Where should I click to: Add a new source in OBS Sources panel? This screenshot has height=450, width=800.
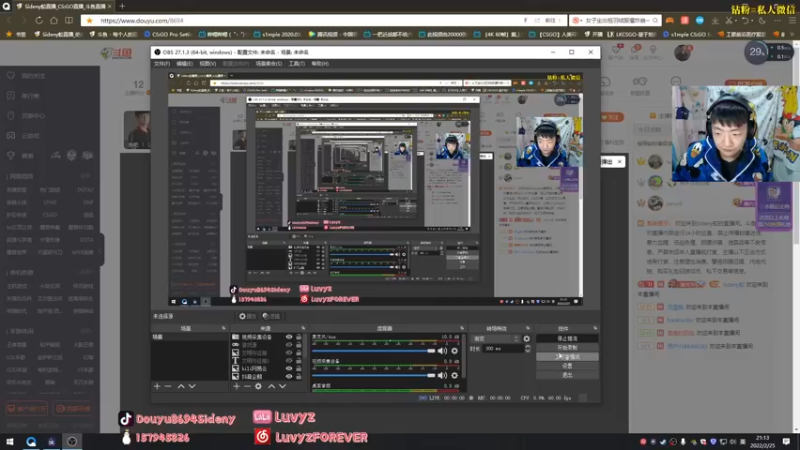tap(236, 386)
